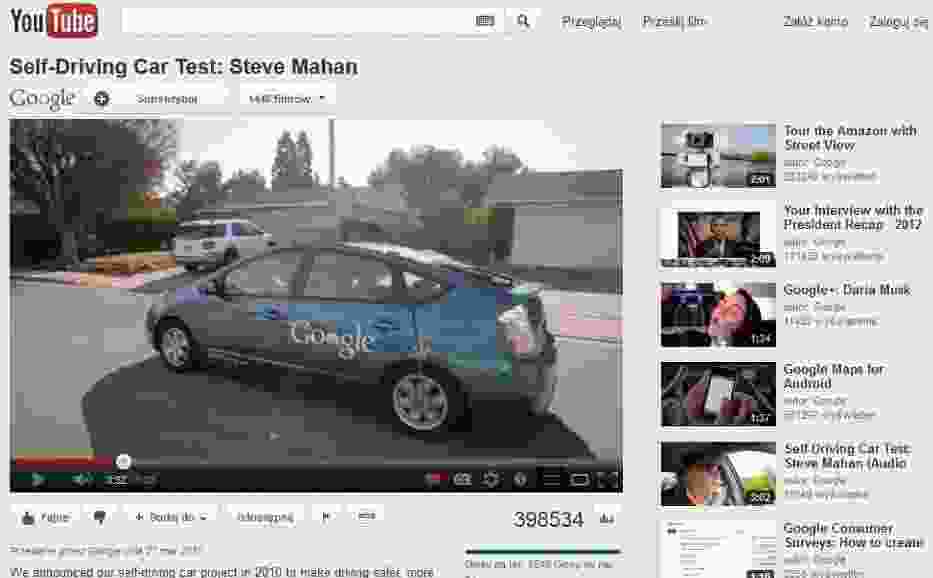Click the search magnifier button

pos(523,21)
